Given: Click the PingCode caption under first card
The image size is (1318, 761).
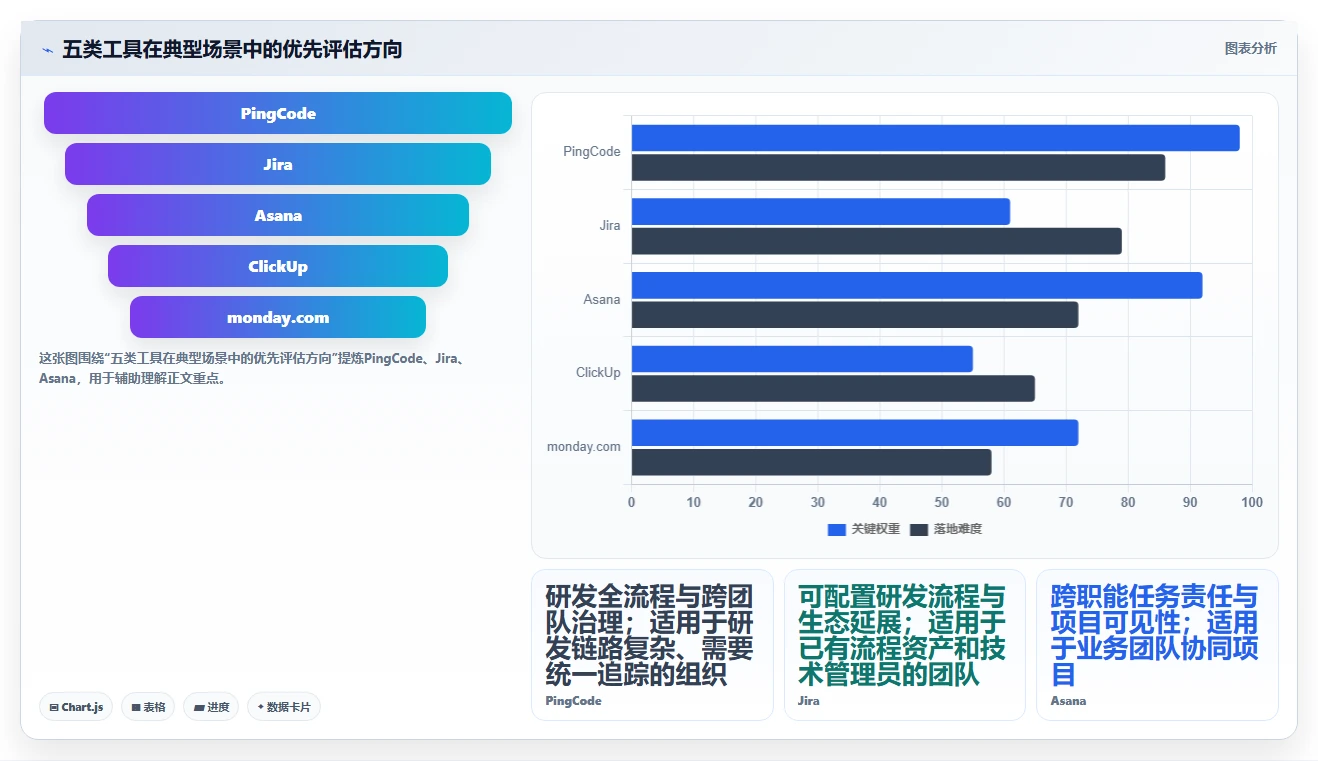Looking at the screenshot, I should point(574,701).
